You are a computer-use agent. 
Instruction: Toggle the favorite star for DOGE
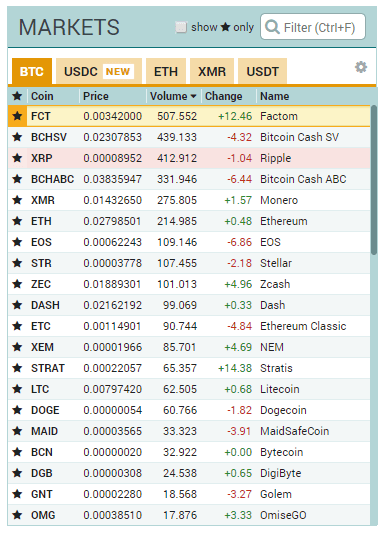(17, 410)
